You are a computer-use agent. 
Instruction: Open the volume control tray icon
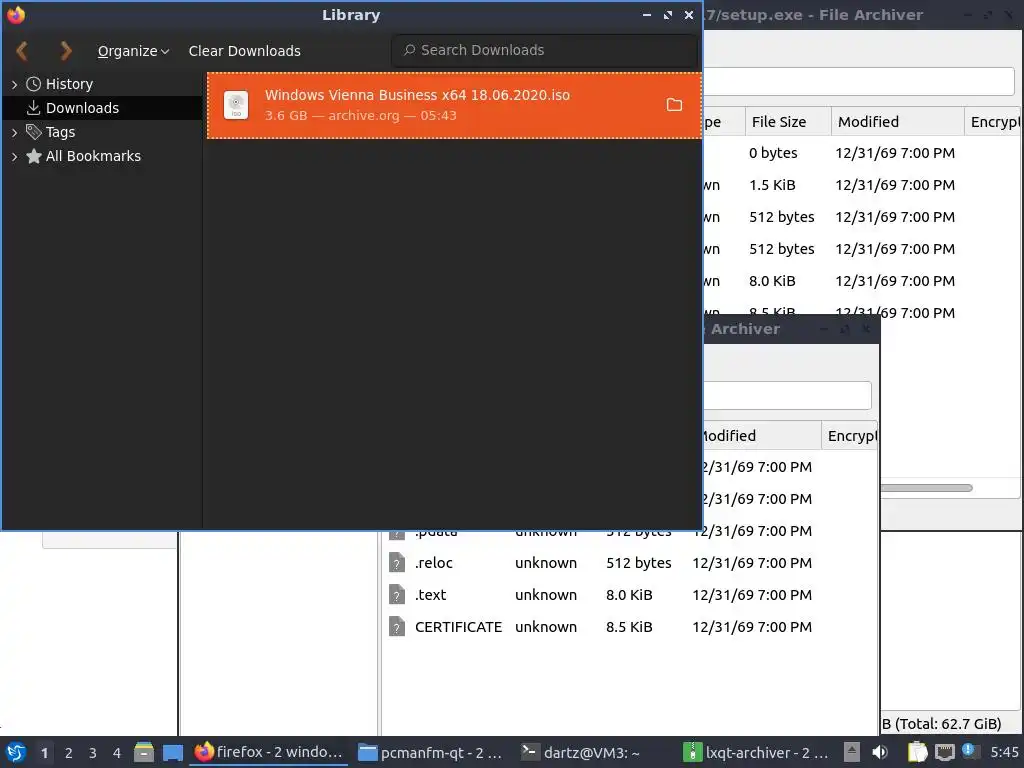point(880,752)
